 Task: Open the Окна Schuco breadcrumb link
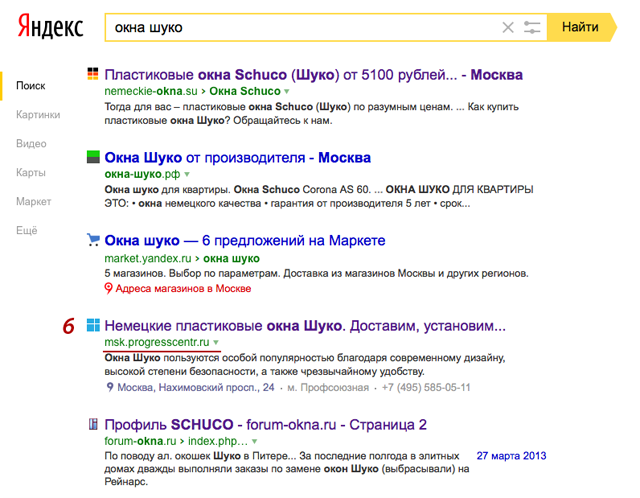[x=245, y=91]
